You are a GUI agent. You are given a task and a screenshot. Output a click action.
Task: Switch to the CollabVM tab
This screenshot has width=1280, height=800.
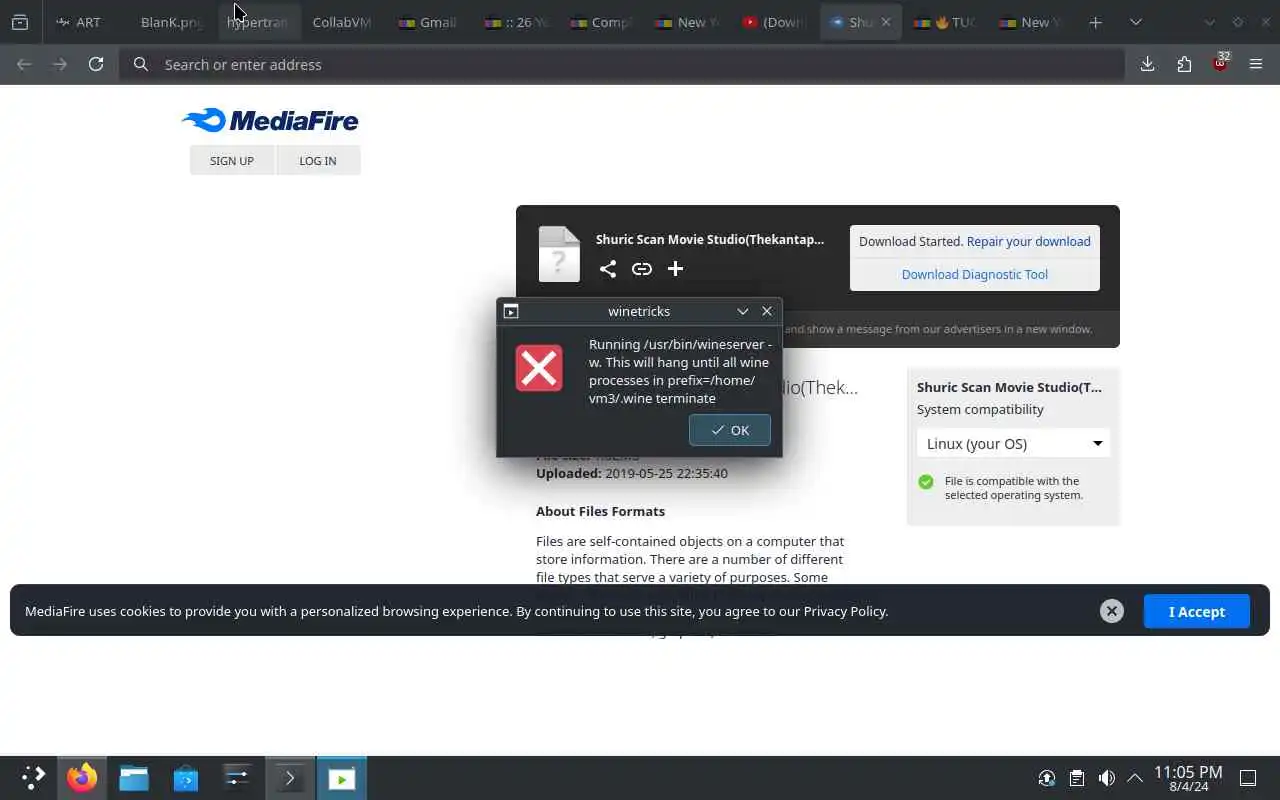point(342,22)
